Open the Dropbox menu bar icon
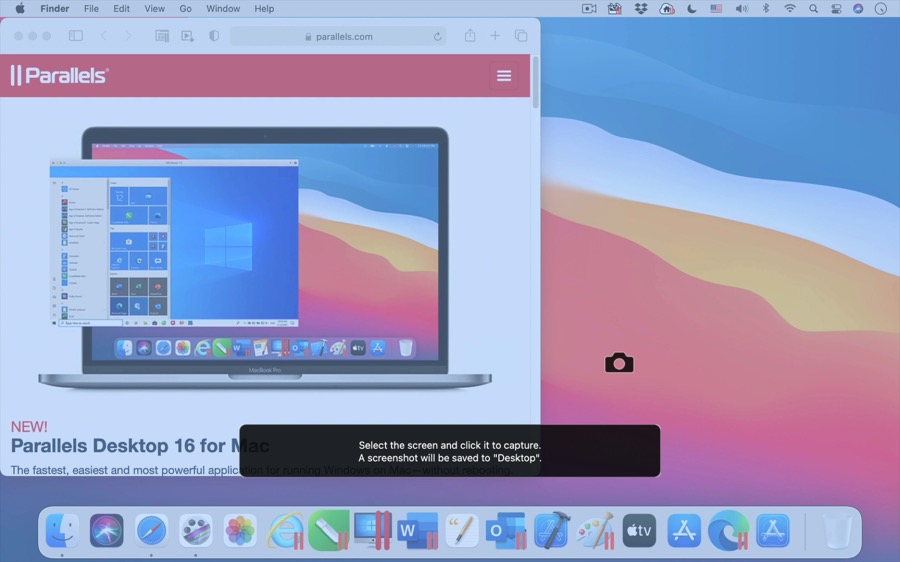Image resolution: width=900 pixels, height=562 pixels. 640,9
